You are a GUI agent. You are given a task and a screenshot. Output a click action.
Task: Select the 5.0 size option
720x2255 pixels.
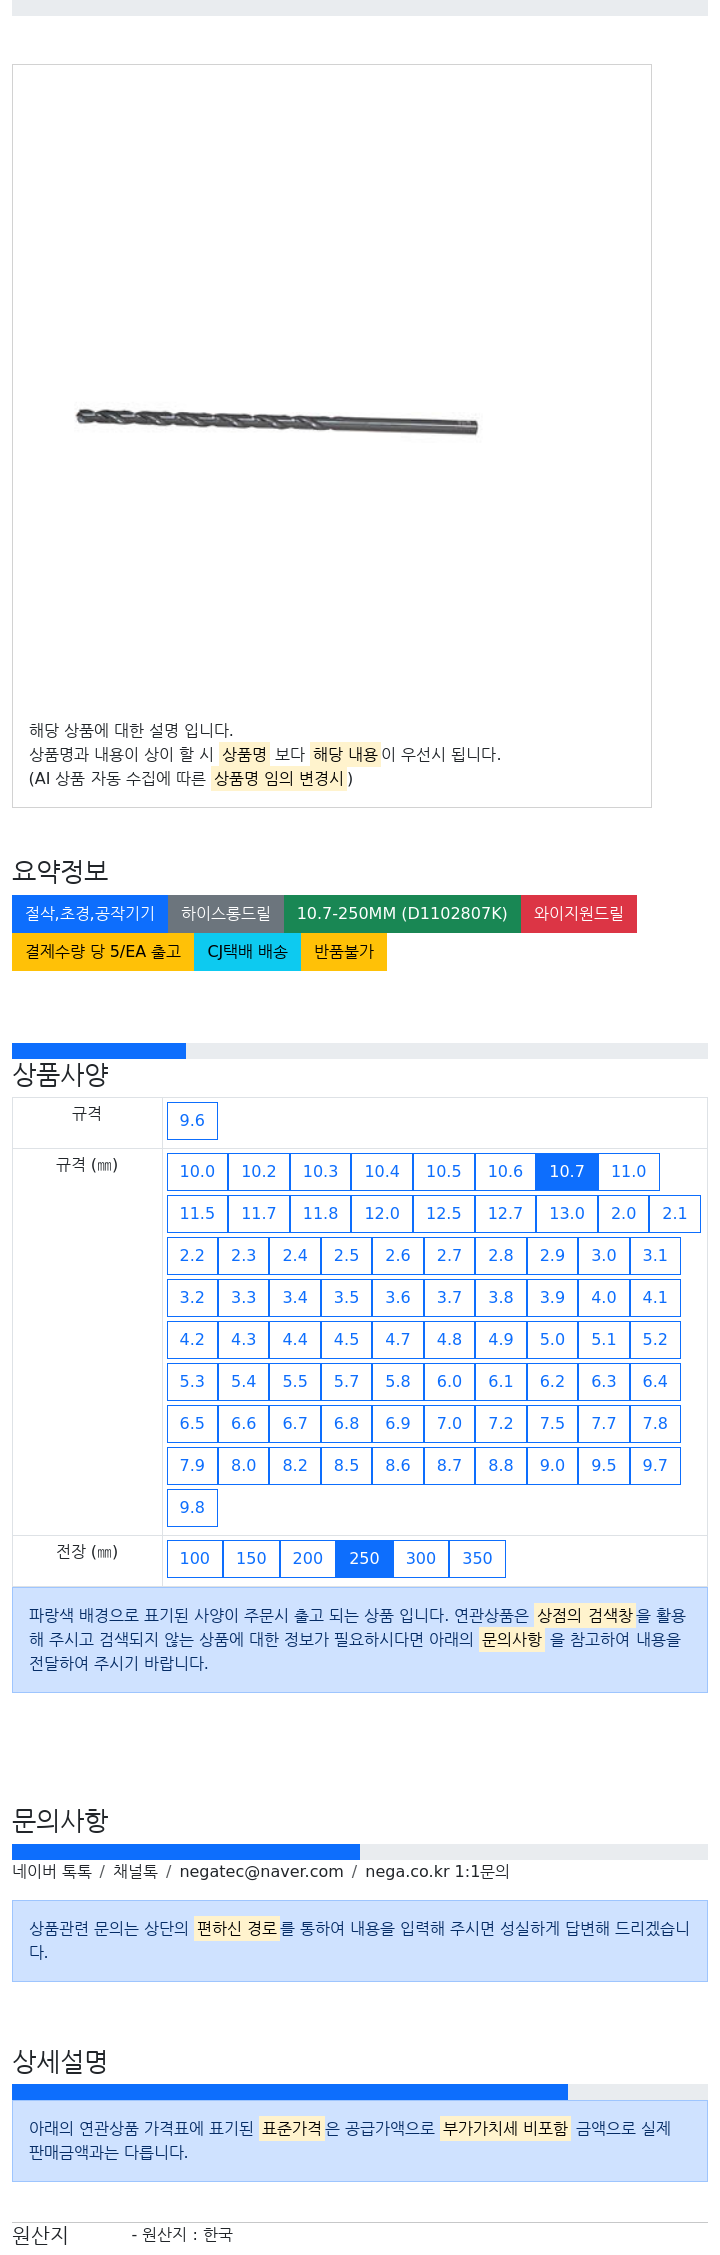552,1339
